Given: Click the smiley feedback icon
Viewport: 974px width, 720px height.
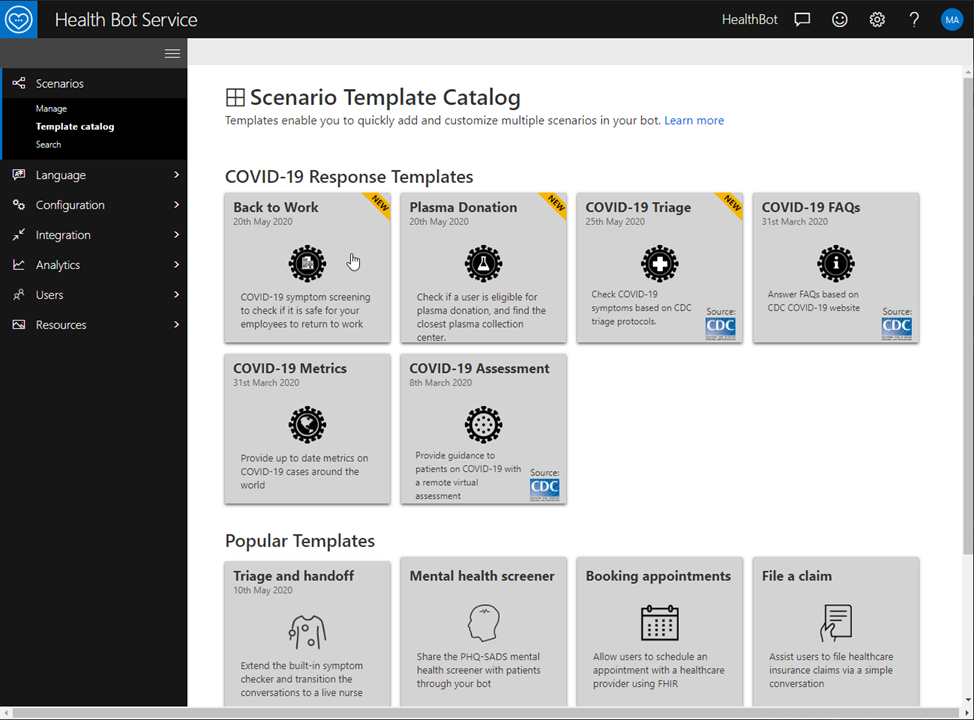Looking at the screenshot, I should [x=840, y=20].
